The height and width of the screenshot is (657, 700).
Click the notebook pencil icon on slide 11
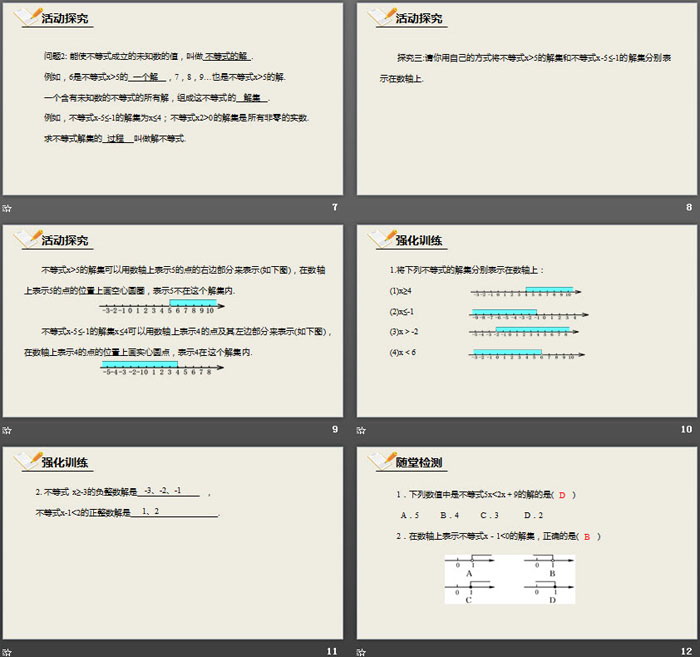(x=28, y=461)
